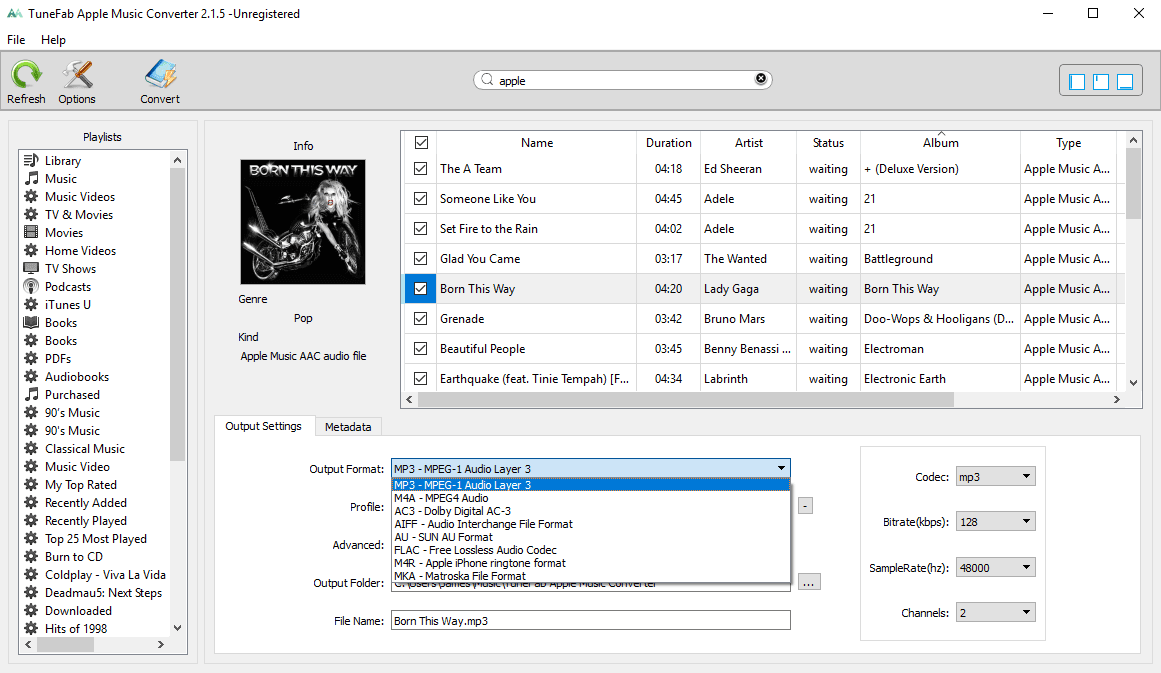
Task: Toggle the select-all header checkbox
Action: 421,142
